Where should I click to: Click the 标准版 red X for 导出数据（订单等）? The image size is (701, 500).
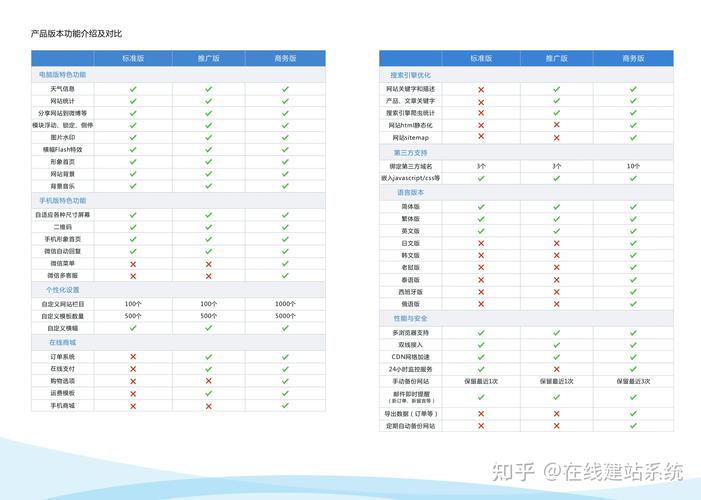481,414
